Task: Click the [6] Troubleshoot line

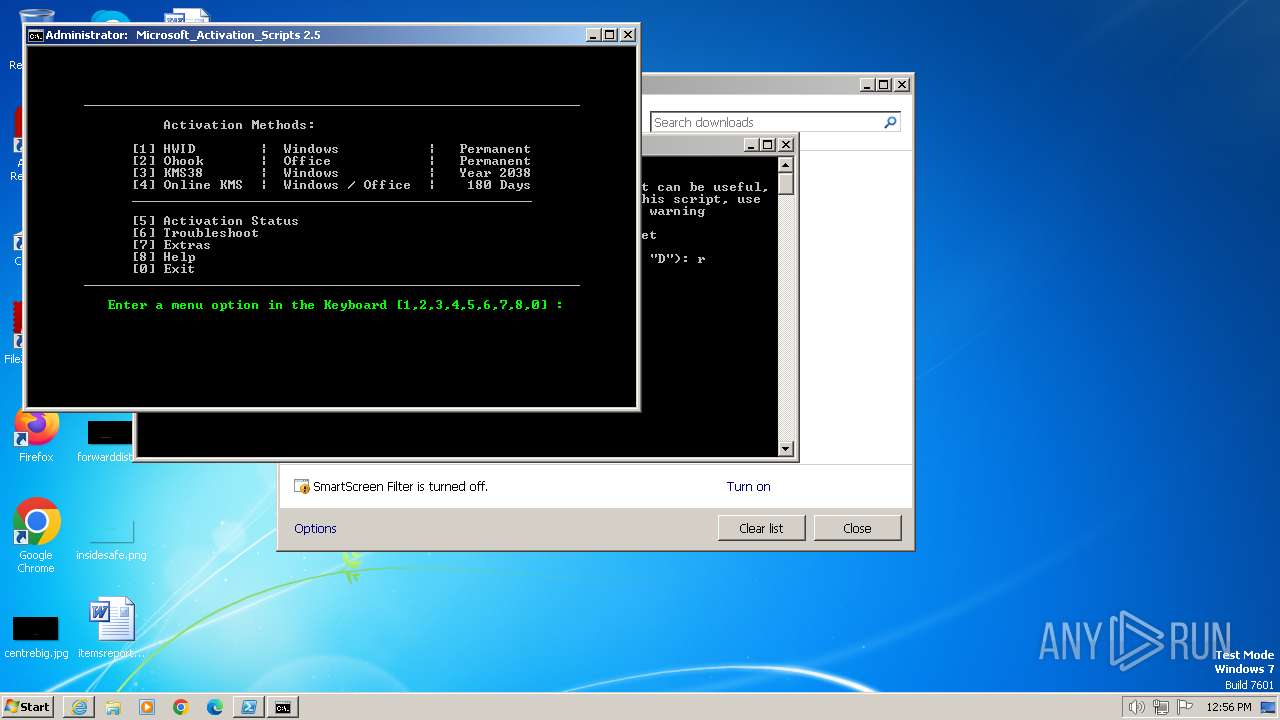Action: [195, 233]
